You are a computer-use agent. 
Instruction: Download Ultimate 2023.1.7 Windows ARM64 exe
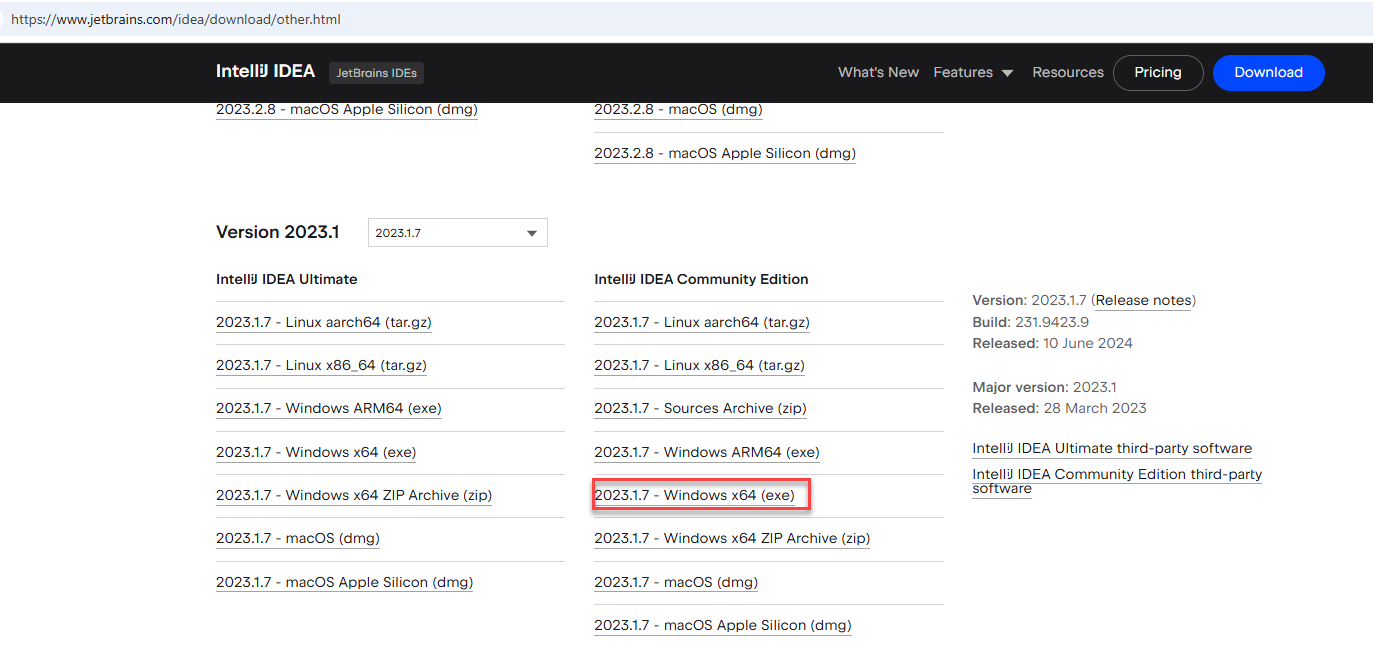pyautogui.click(x=329, y=408)
